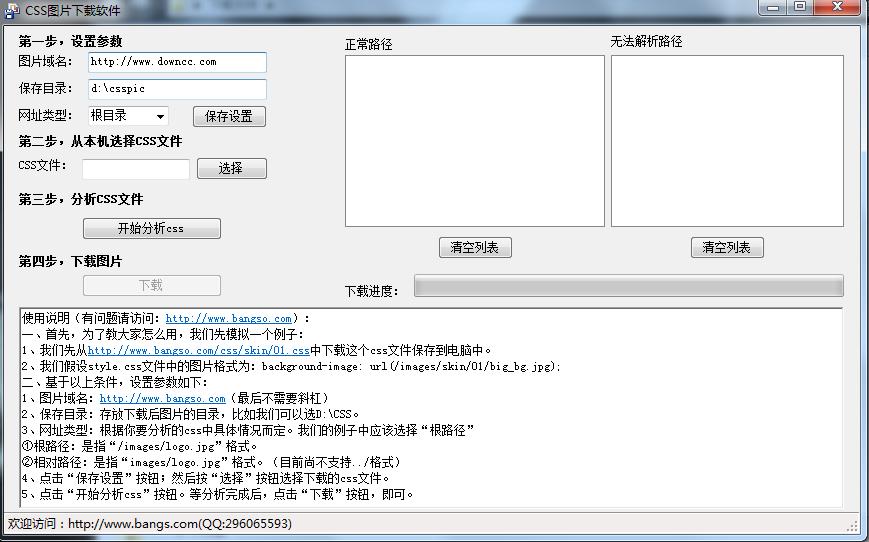Focus the 图片域名 domain input field

pyautogui.click(x=177, y=62)
